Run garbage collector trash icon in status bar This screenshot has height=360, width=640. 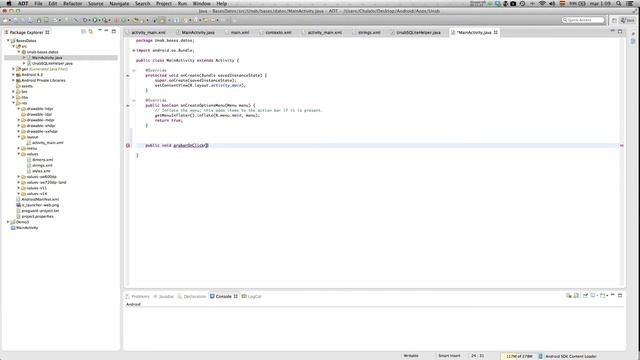540,356
